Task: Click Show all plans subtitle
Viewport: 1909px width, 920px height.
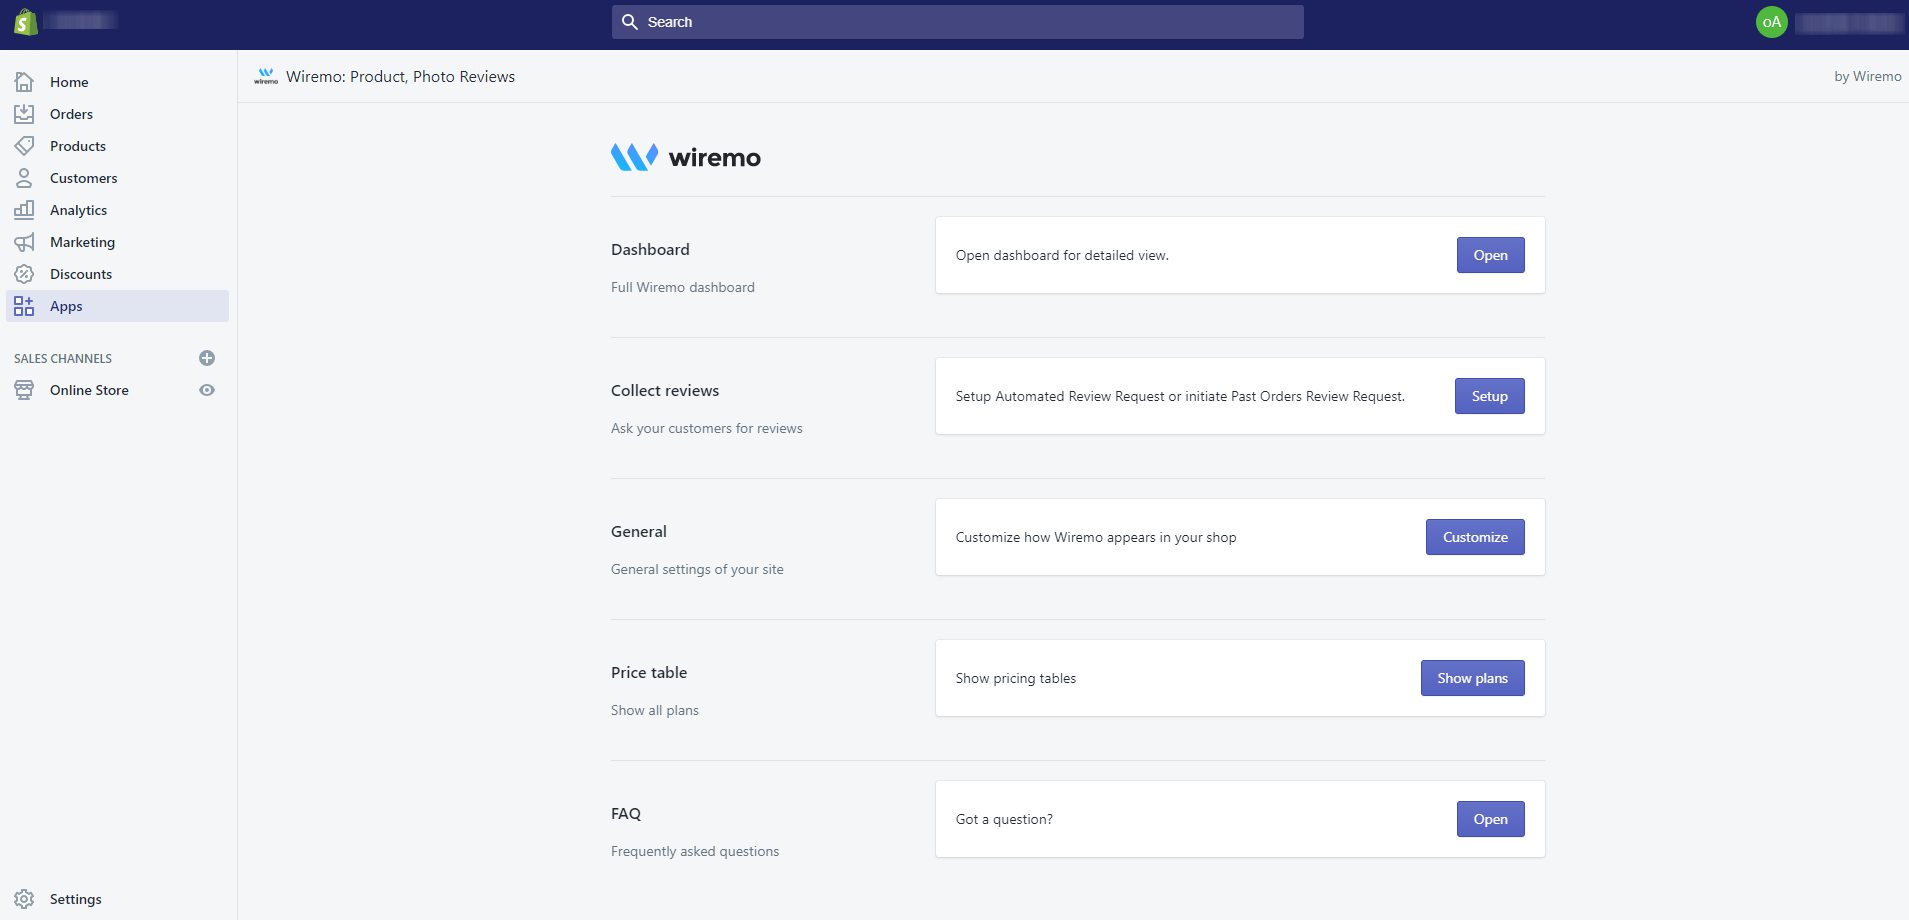Action: (655, 710)
